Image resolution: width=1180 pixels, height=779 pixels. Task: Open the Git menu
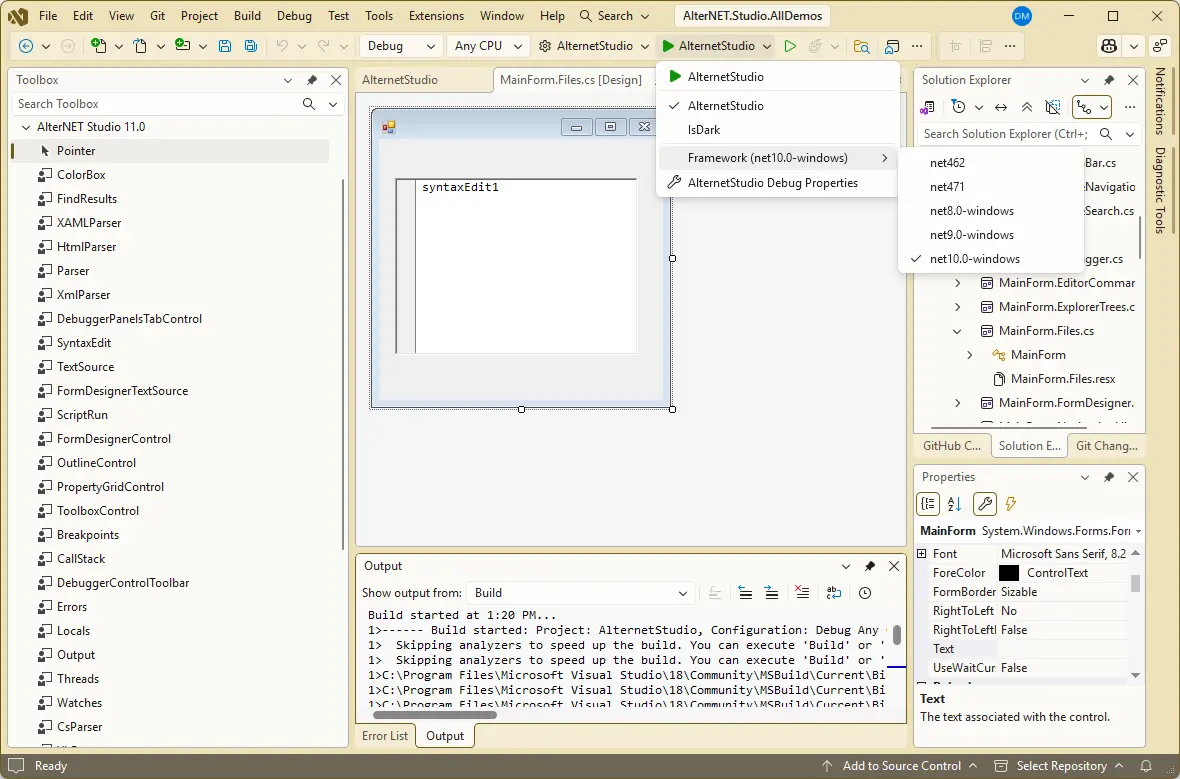157,16
